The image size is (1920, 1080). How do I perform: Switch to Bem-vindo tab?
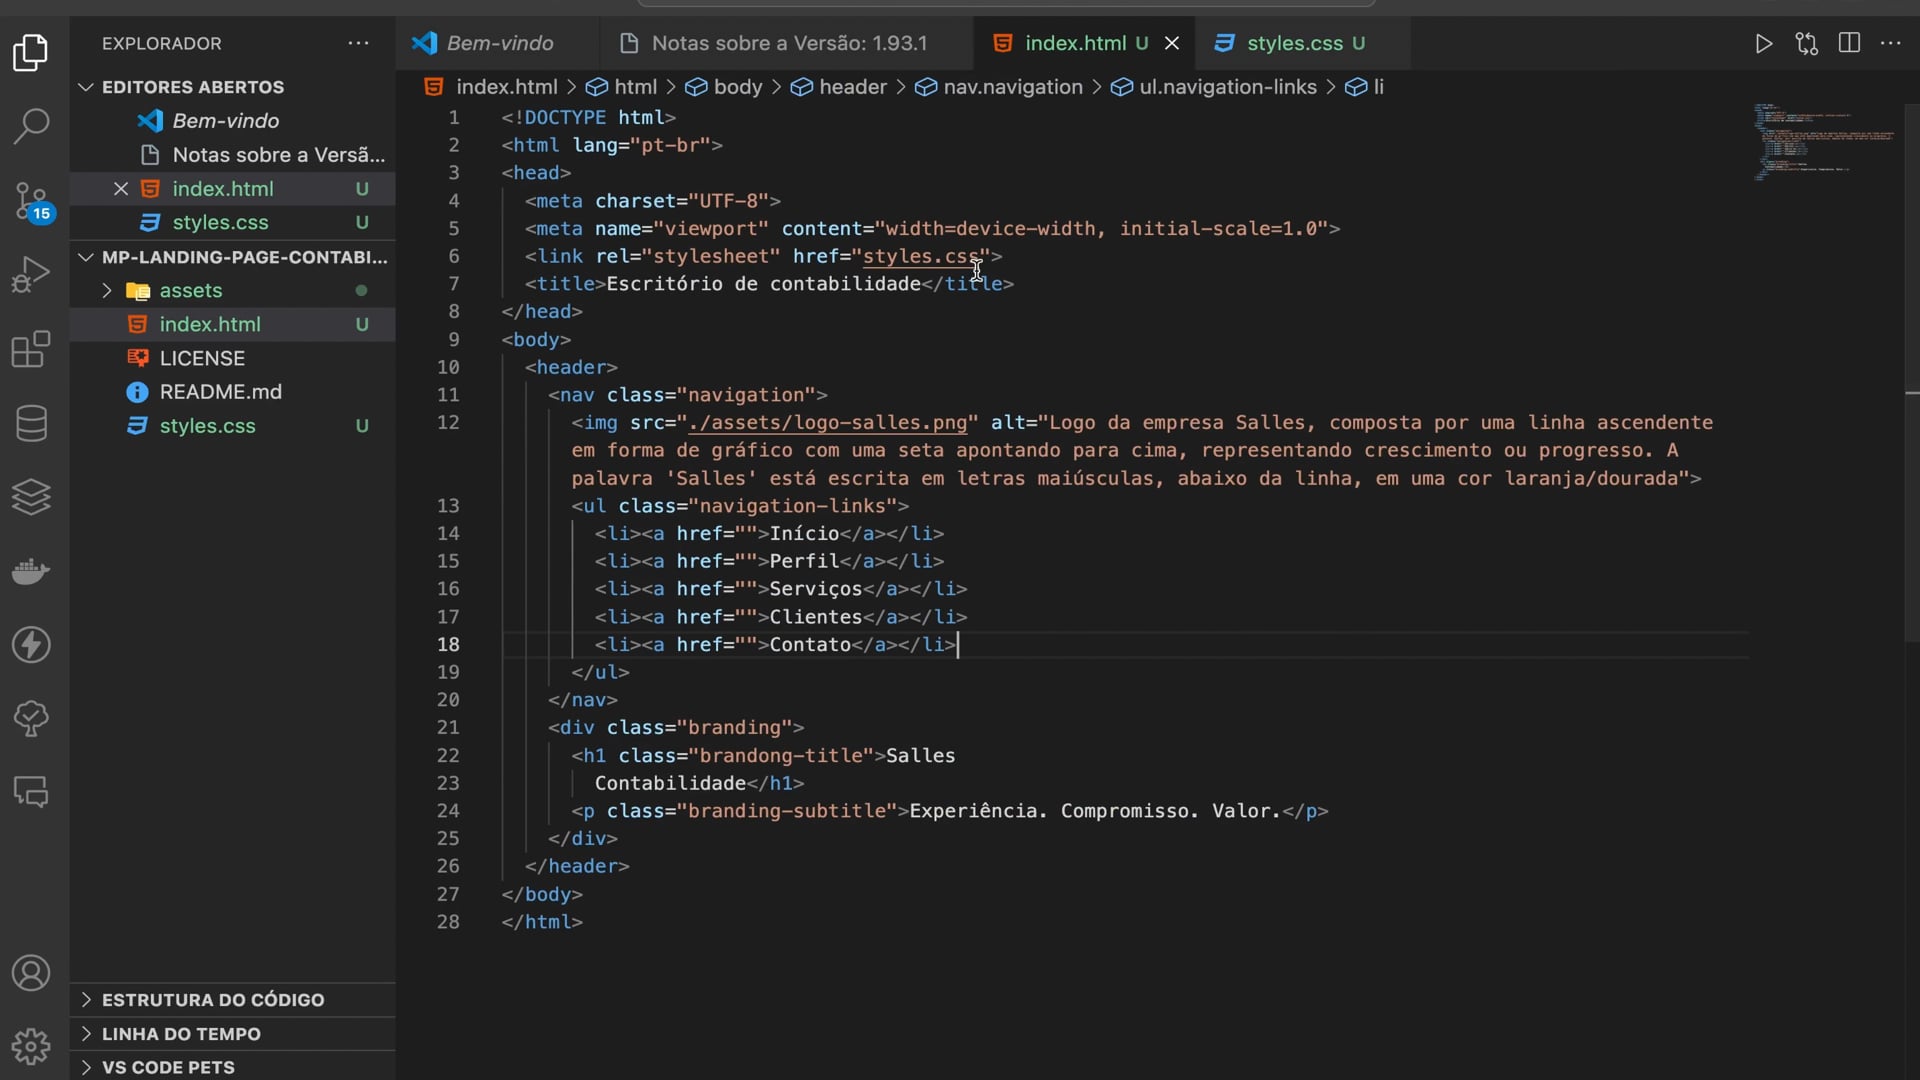pos(499,43)
